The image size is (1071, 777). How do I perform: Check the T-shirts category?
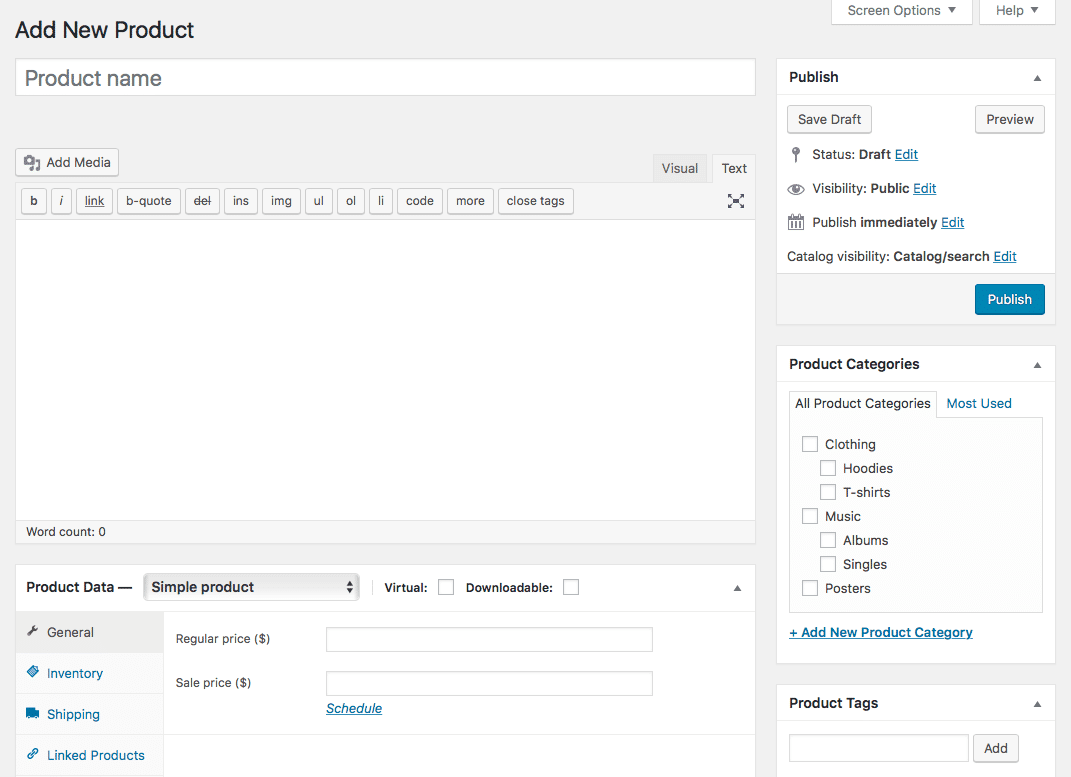827,492
